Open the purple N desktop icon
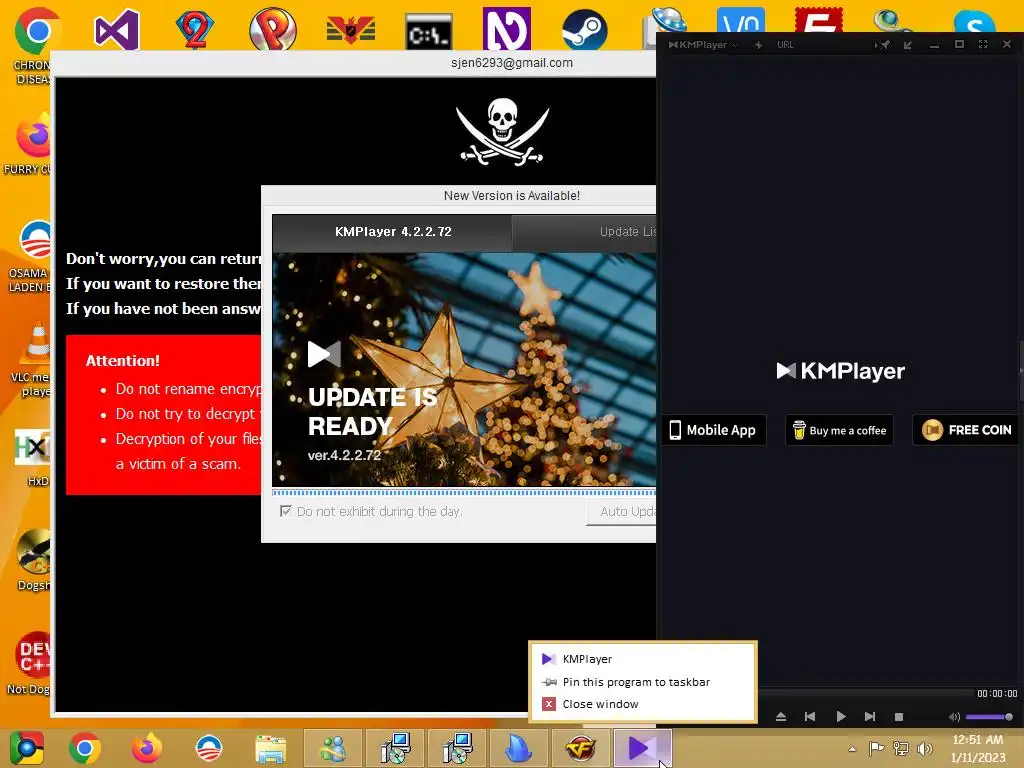The height and width of the screenshot is (768, 1024). (x=507, y=29)
